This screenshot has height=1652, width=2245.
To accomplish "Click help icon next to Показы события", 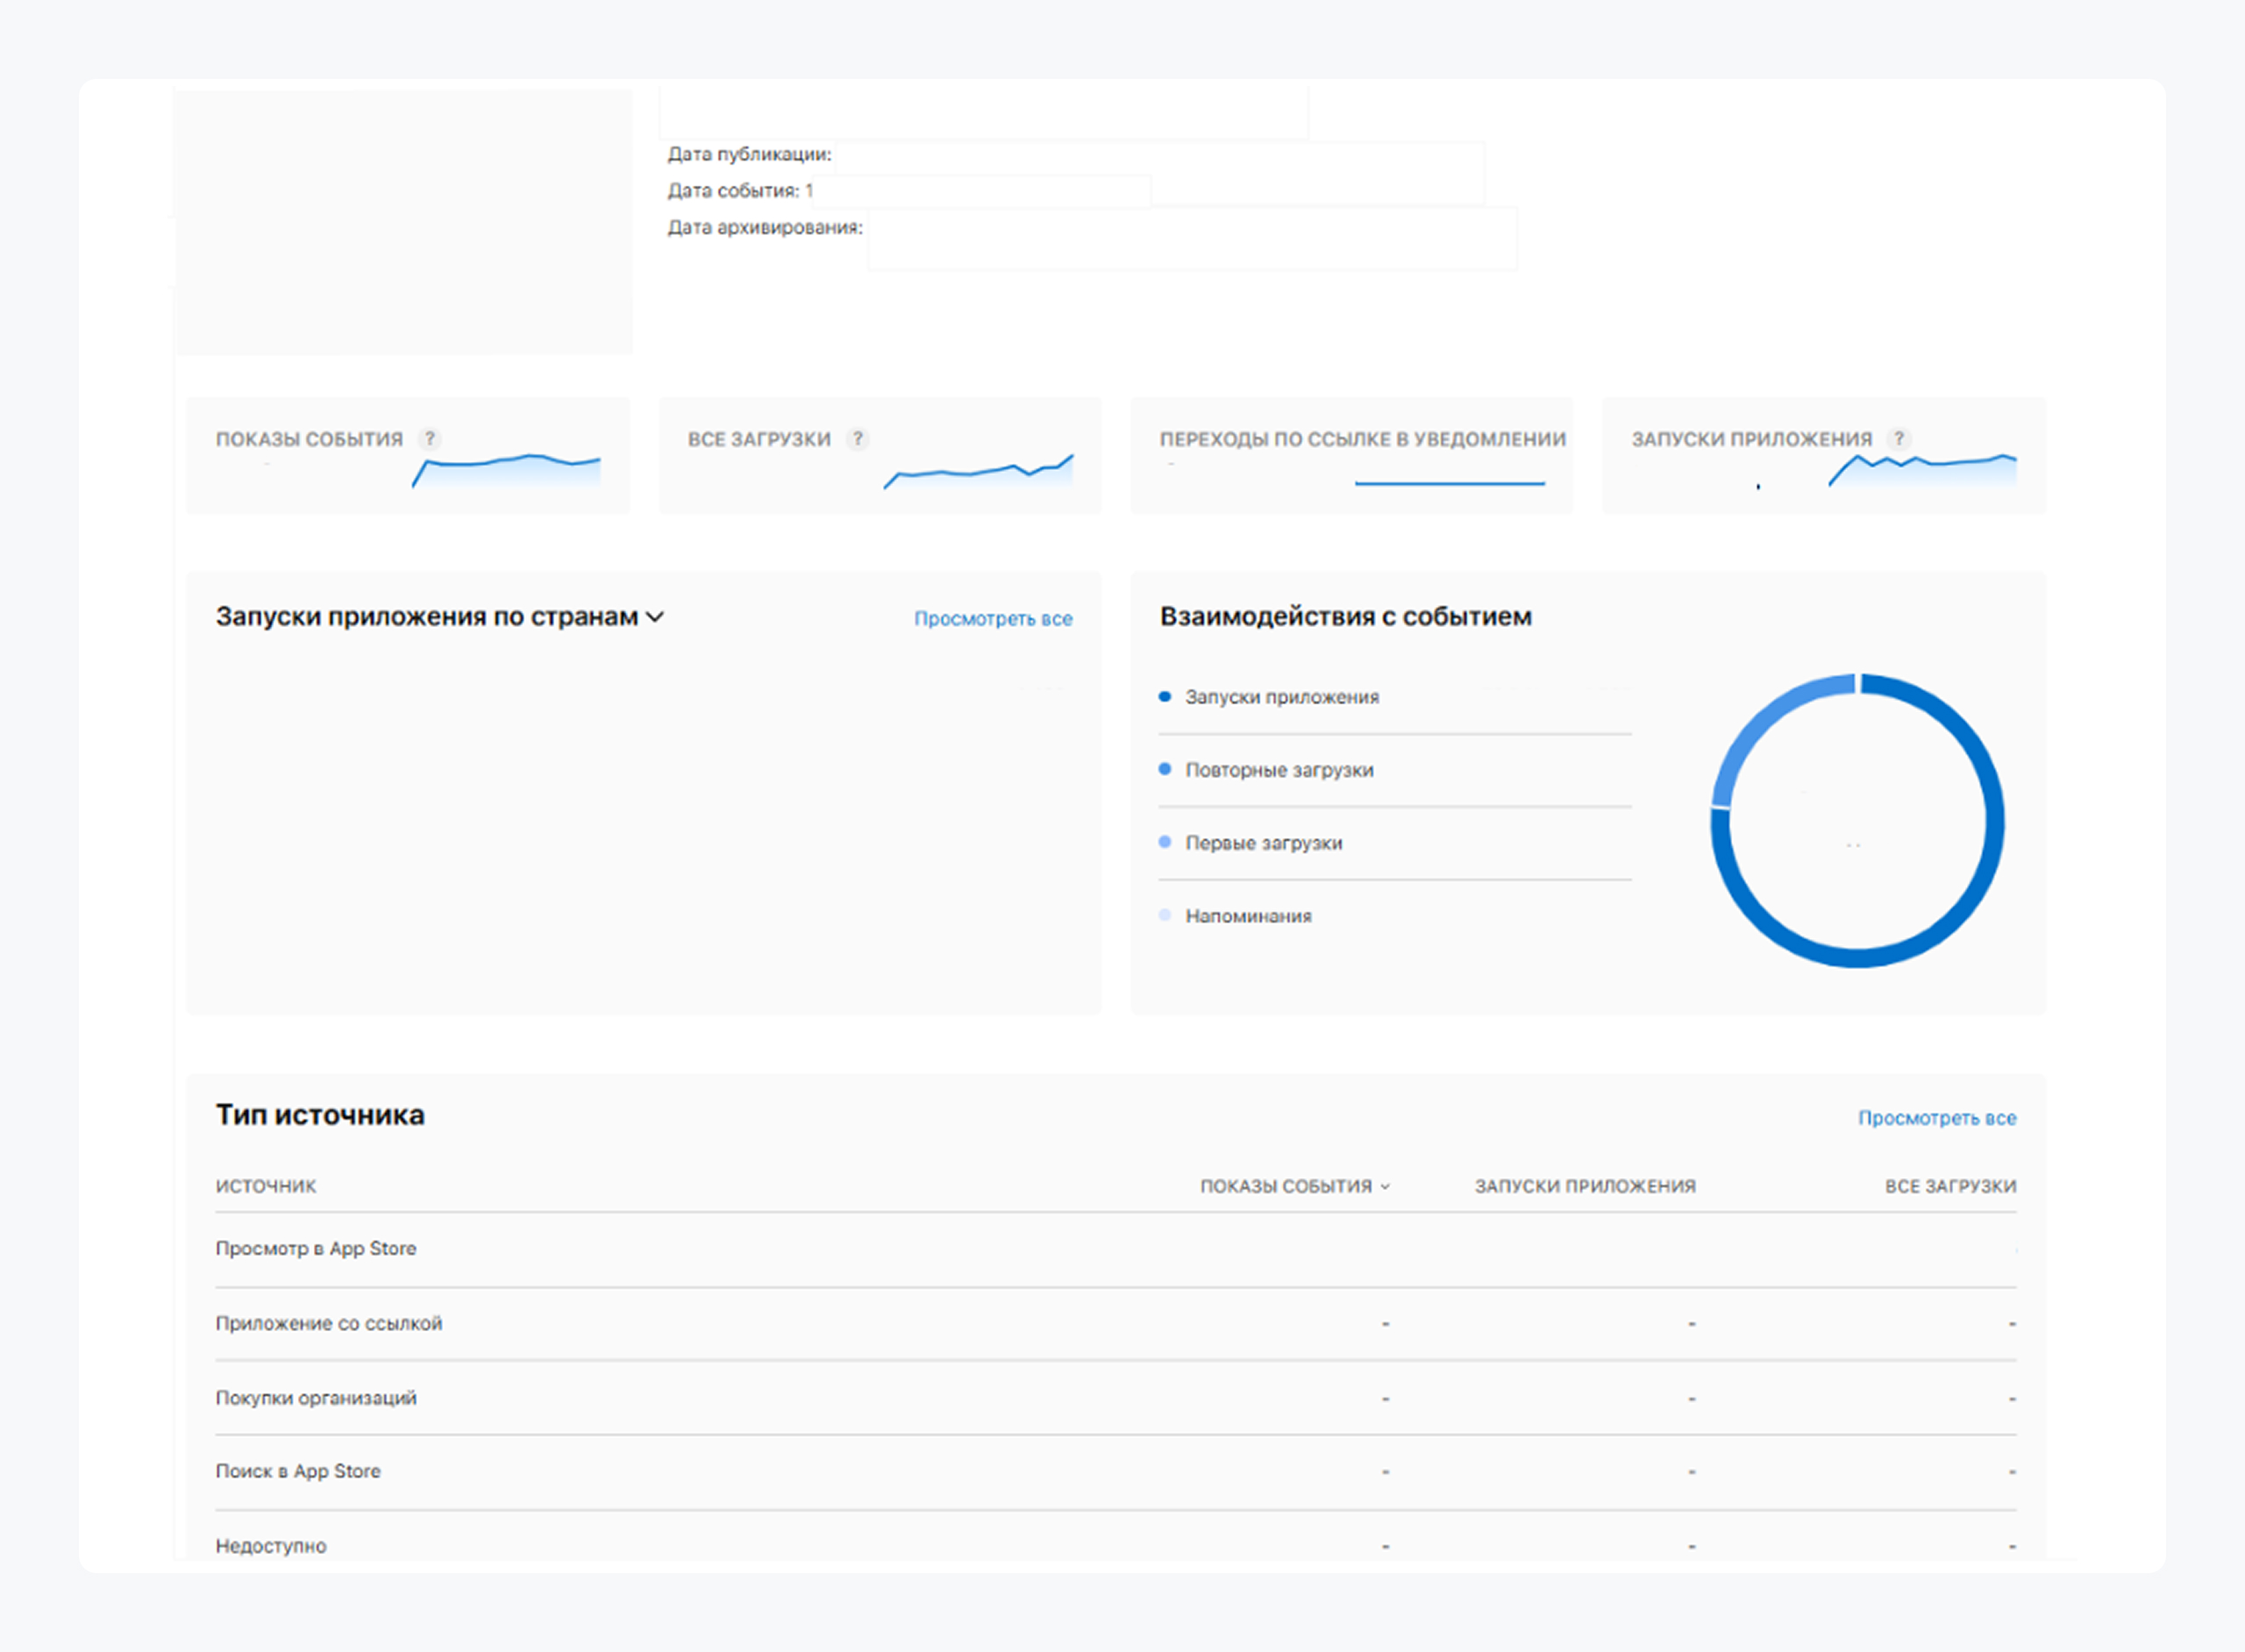I will 430,439.
